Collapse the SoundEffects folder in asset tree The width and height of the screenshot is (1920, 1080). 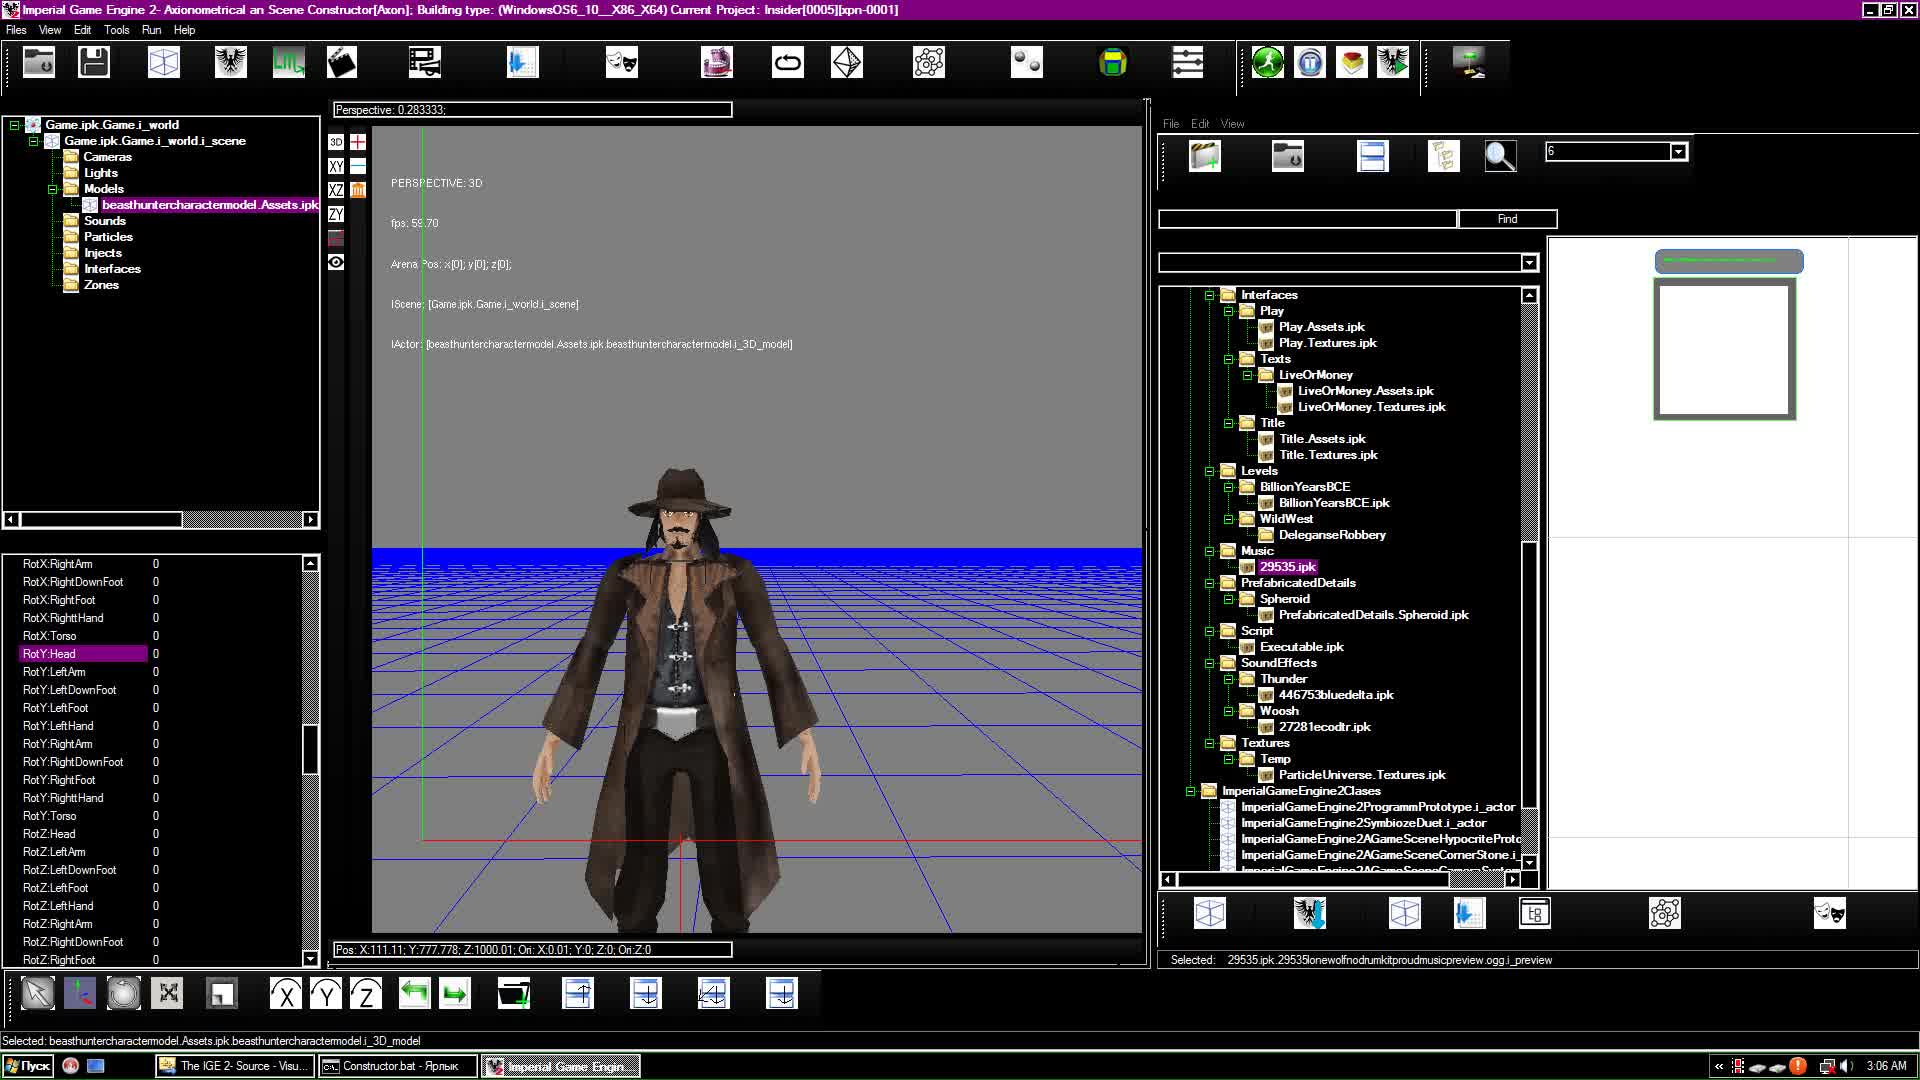[1211, 663]
